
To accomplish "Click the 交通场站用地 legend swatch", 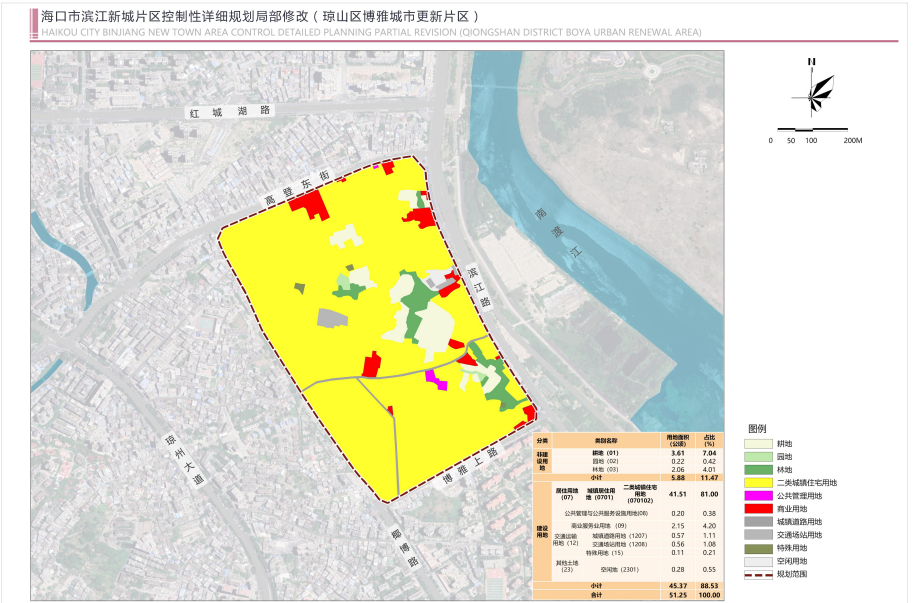I will (x=758, y=535).
